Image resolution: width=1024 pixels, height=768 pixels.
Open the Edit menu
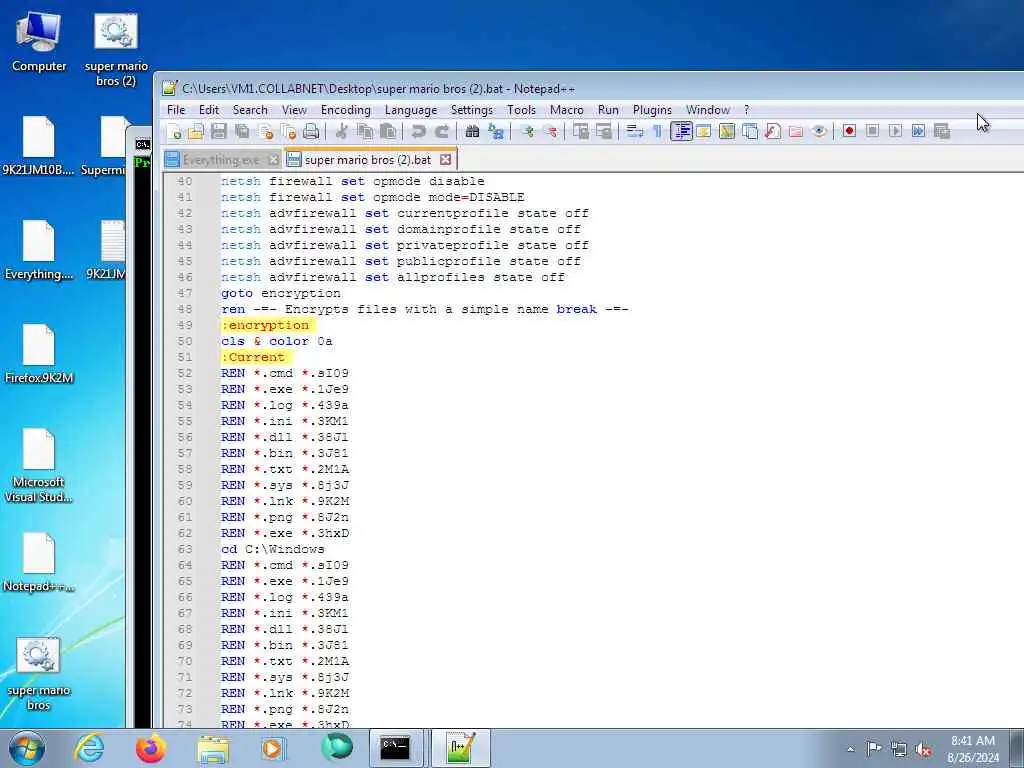[x=209, y=110]
